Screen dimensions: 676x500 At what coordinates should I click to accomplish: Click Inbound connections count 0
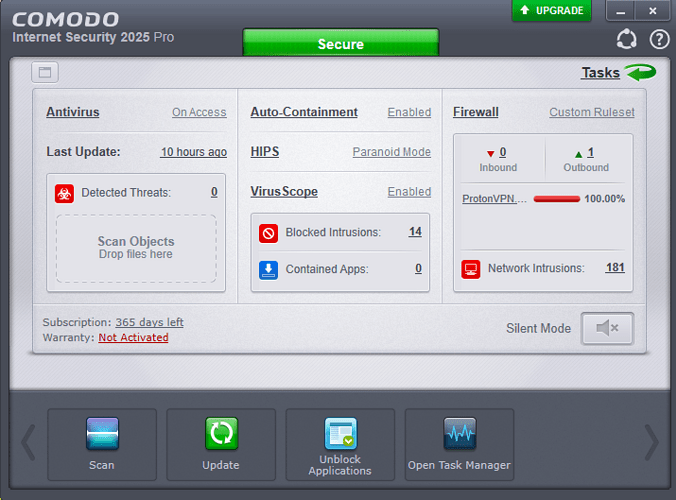503,152
